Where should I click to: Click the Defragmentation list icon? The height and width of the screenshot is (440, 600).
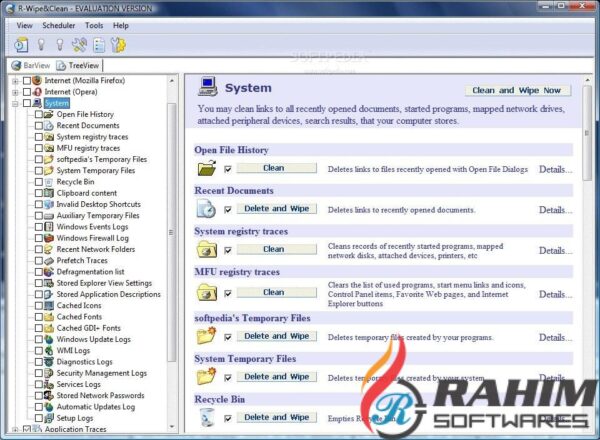pyautogui.click(x=49, y=272)
